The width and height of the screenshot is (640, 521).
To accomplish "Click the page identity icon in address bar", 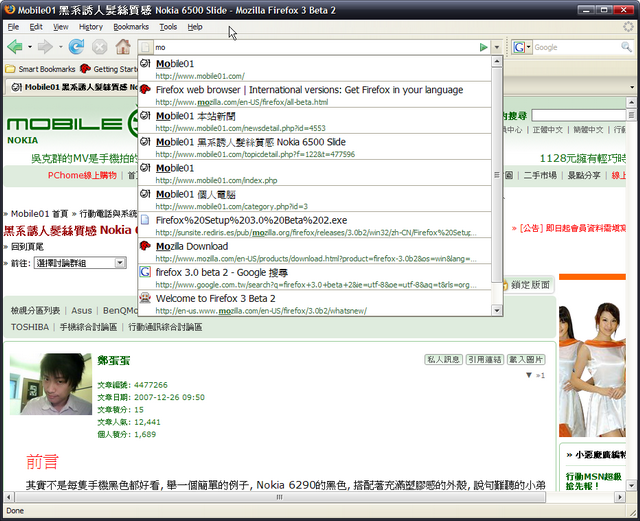I will [147, 47].
